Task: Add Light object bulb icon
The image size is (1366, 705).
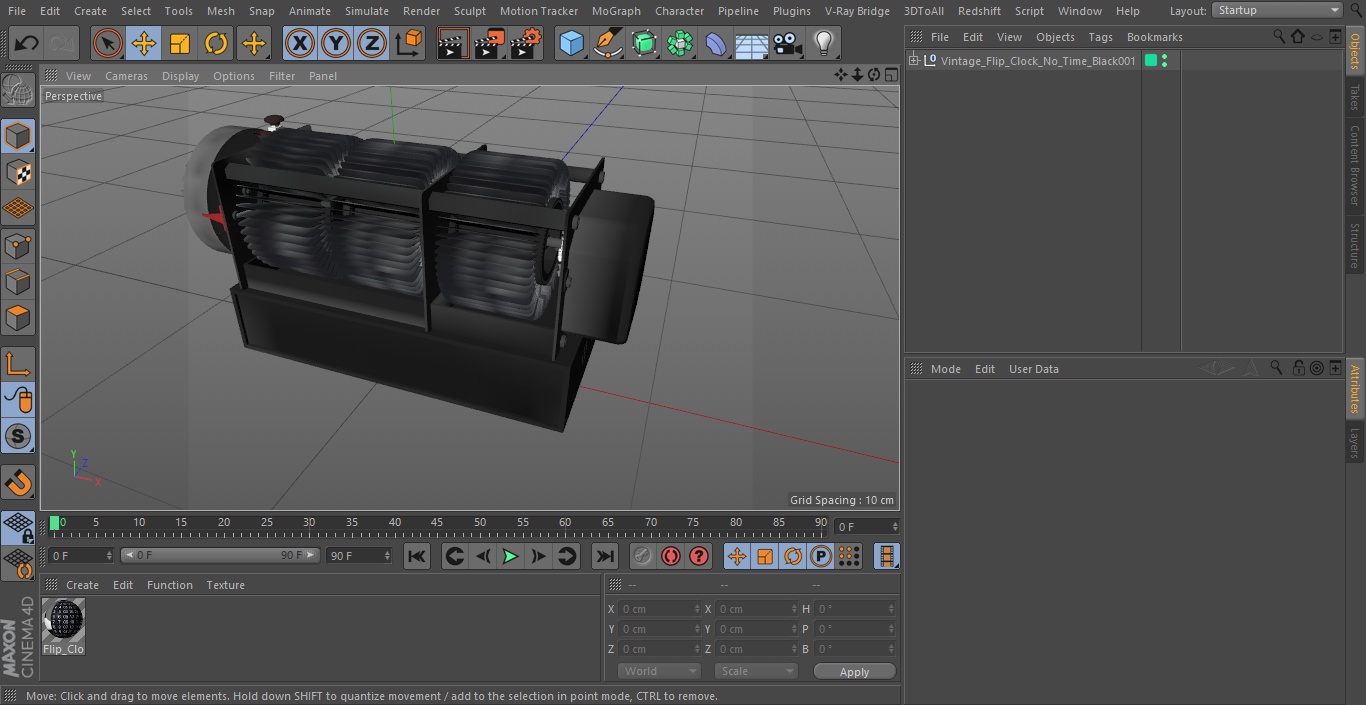Action: pyautogui.click(x=824, y=43)
